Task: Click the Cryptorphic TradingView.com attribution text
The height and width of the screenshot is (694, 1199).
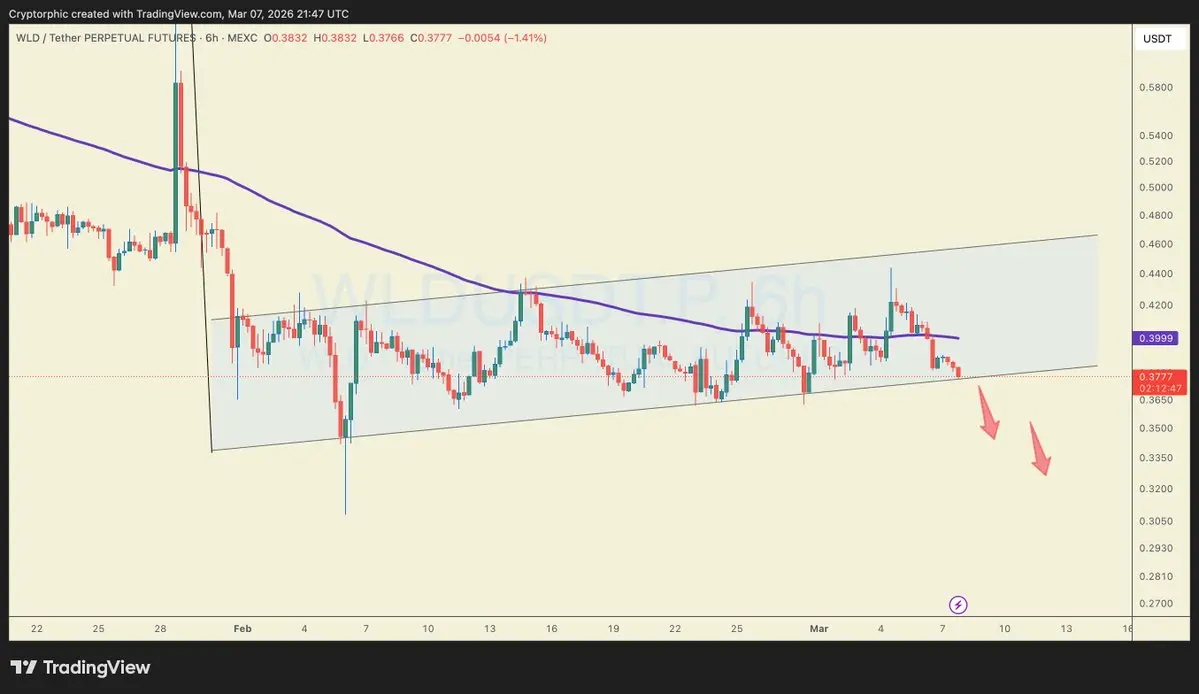Action: click(179, 14)
